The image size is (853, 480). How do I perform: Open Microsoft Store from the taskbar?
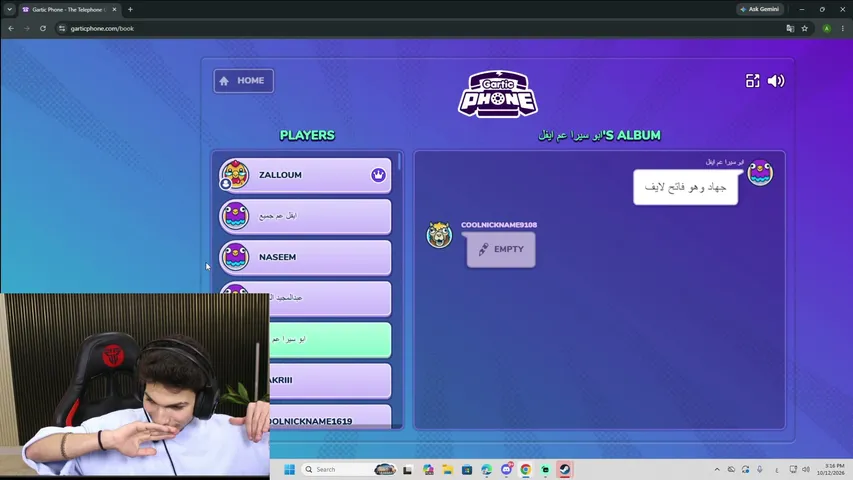(x=467, y=469)
